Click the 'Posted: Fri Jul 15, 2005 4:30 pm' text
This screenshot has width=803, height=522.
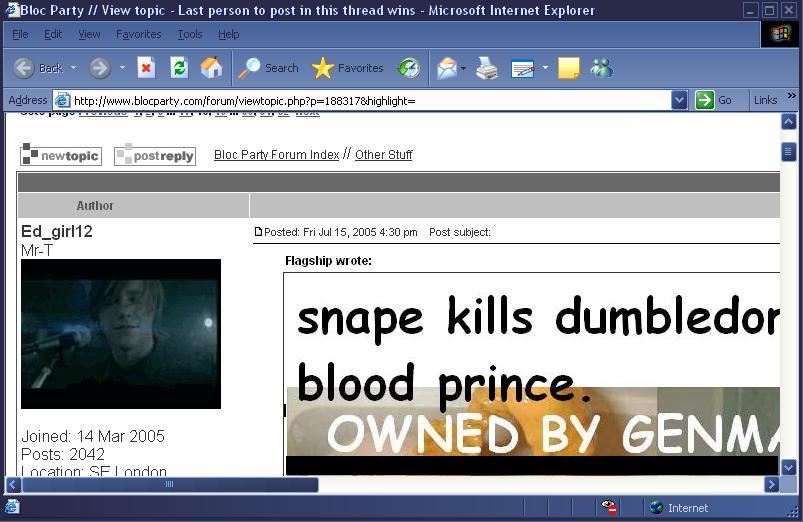pos(341,232)
